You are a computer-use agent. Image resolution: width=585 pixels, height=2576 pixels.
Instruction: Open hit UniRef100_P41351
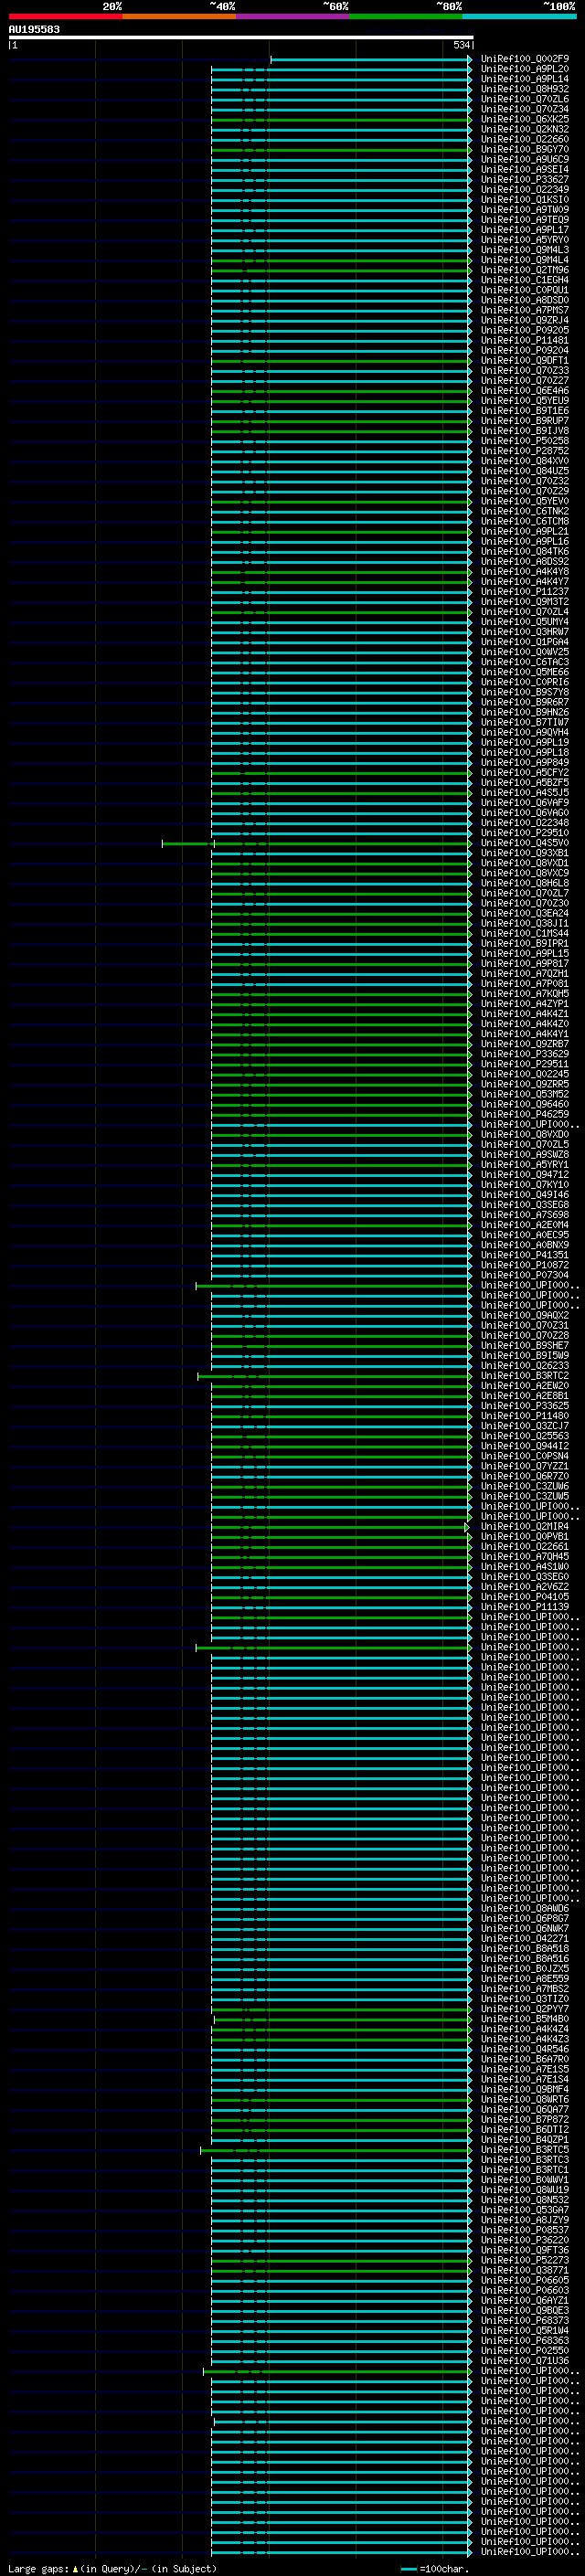tap(525, 1255)
